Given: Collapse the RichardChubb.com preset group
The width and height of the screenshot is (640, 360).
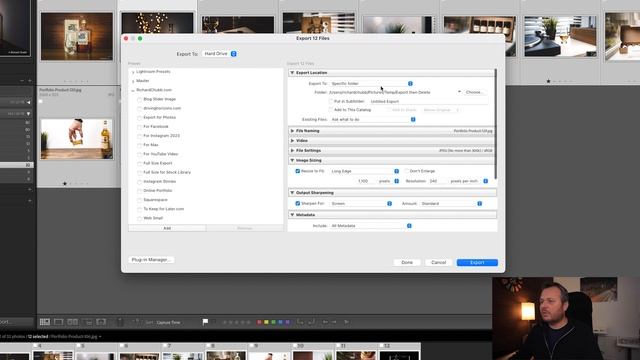Looking at the screenshot, I should [133, 90].
